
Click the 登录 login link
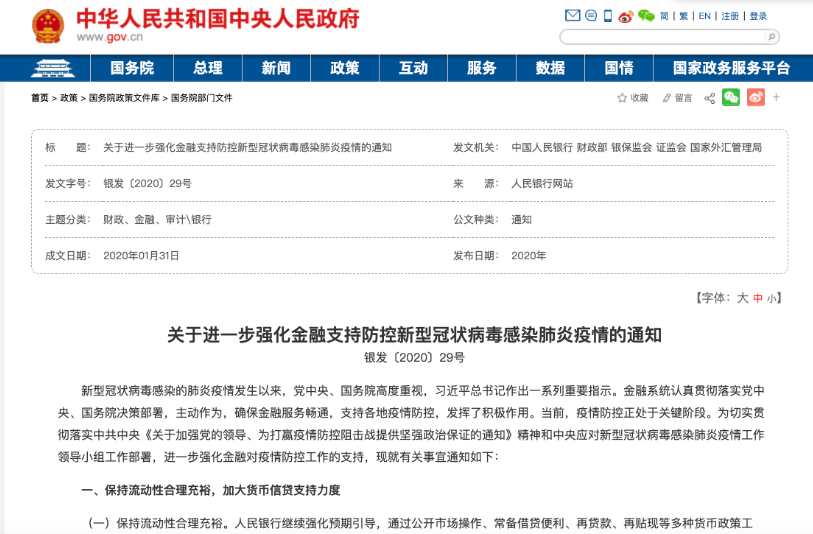coord(758,16)
